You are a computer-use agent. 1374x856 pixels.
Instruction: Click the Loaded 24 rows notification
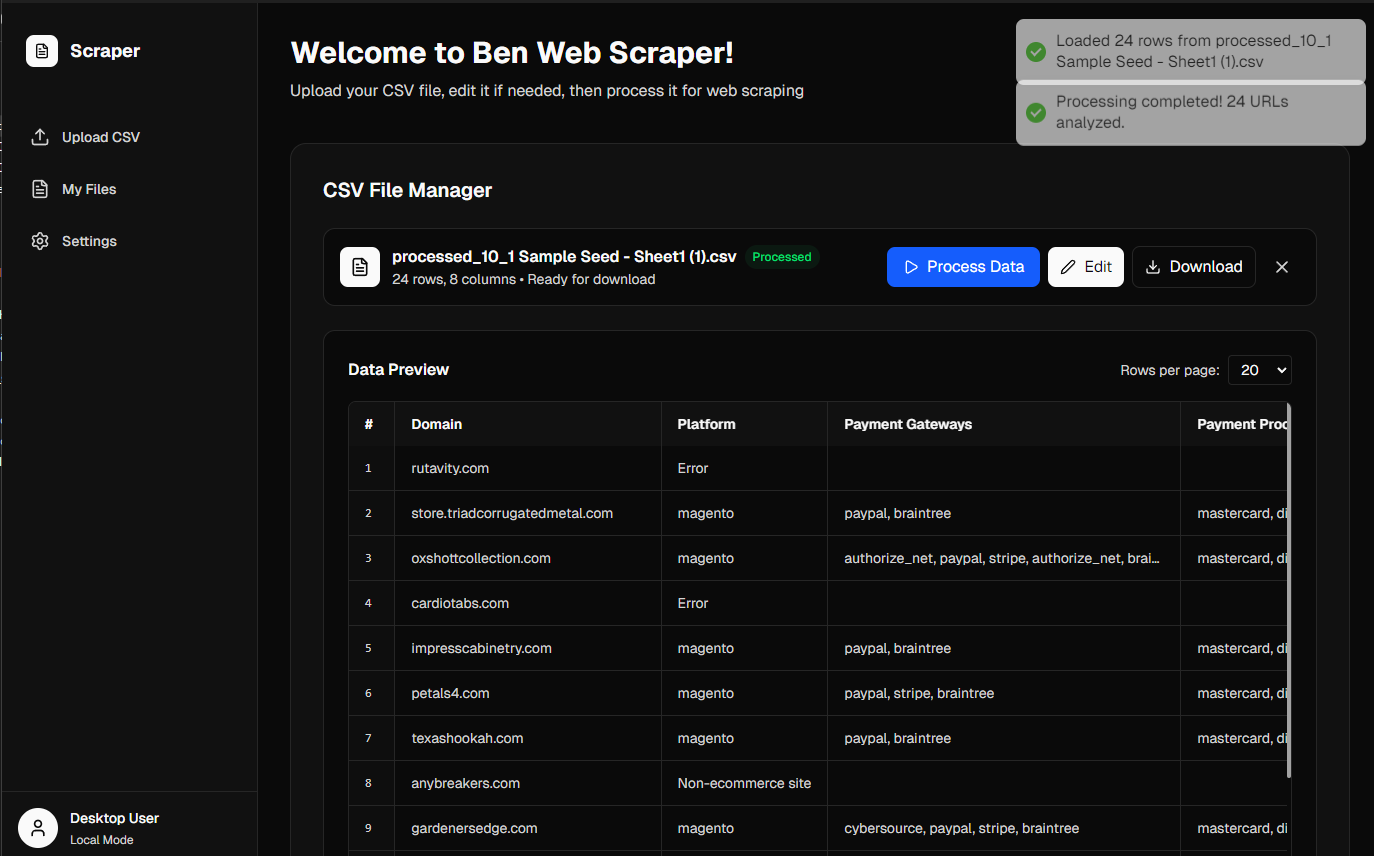(x=1190, y=51)
